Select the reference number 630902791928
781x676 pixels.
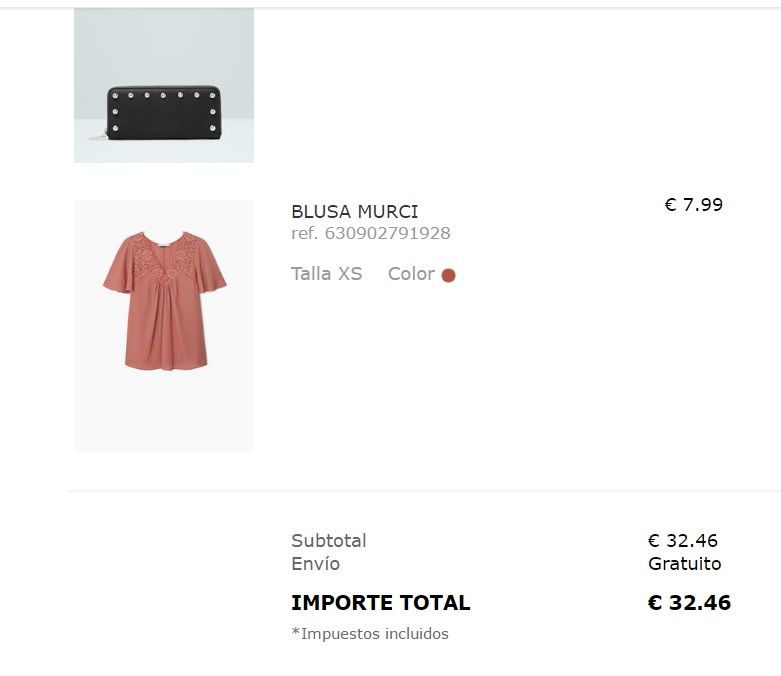(x=370, y=233)
